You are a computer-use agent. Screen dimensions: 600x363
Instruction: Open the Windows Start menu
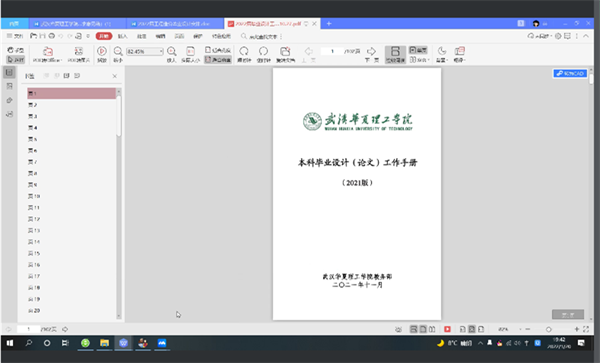click(10, 343)
